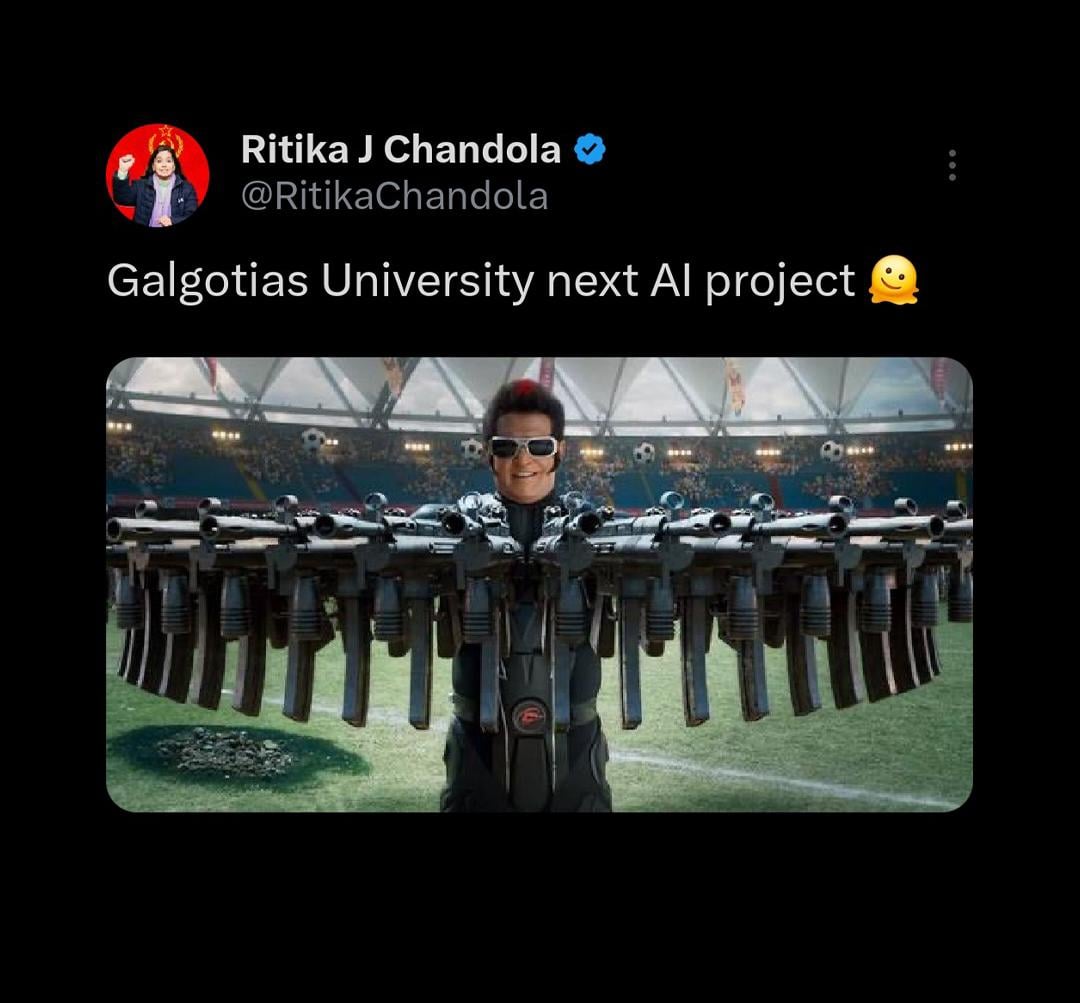Image resolution: width=1080 pixels, height=1003 pixels.
Task: Open Ritika J Chandola's profile picture
Action: pyautogui.click(x=157, y=176)
